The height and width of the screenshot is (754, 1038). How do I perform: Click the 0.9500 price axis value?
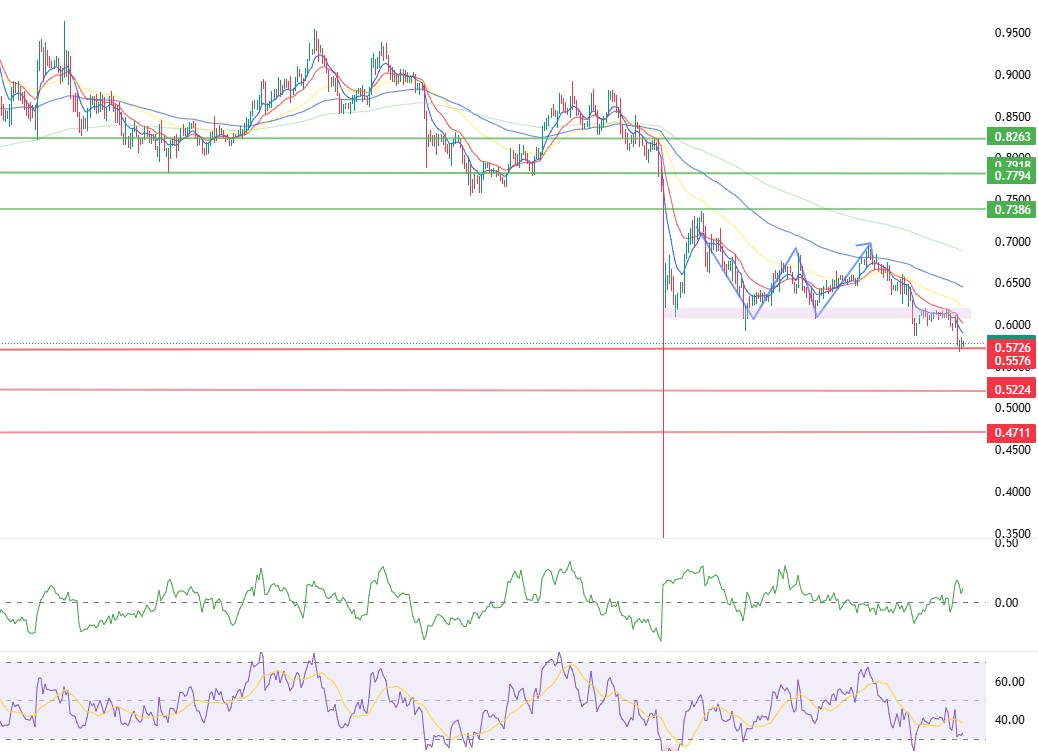pyautogui.click(x=1011, y=33)
